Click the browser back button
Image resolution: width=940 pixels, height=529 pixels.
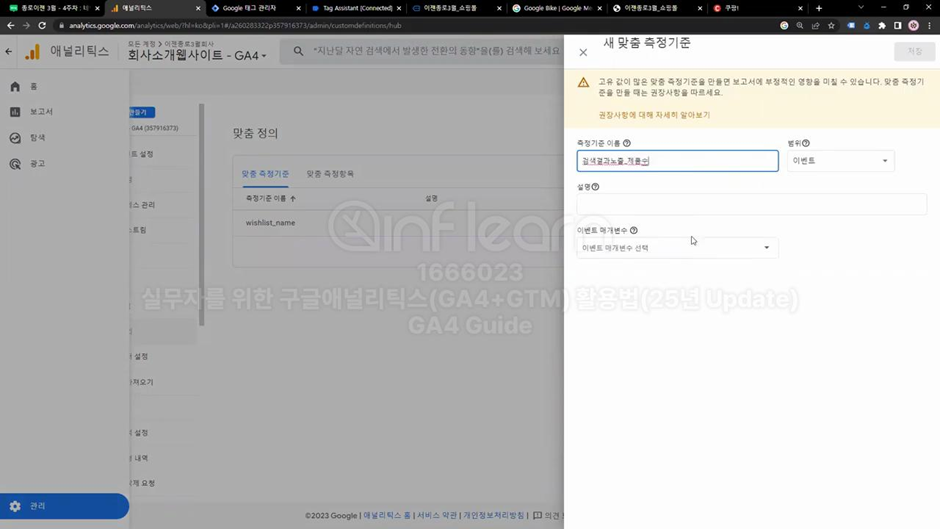[x=11, y=26]
